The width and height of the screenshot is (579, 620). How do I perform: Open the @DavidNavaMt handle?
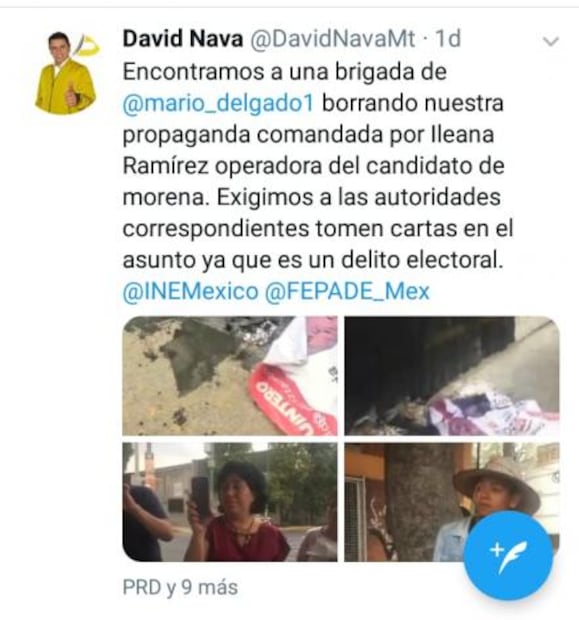333,39
